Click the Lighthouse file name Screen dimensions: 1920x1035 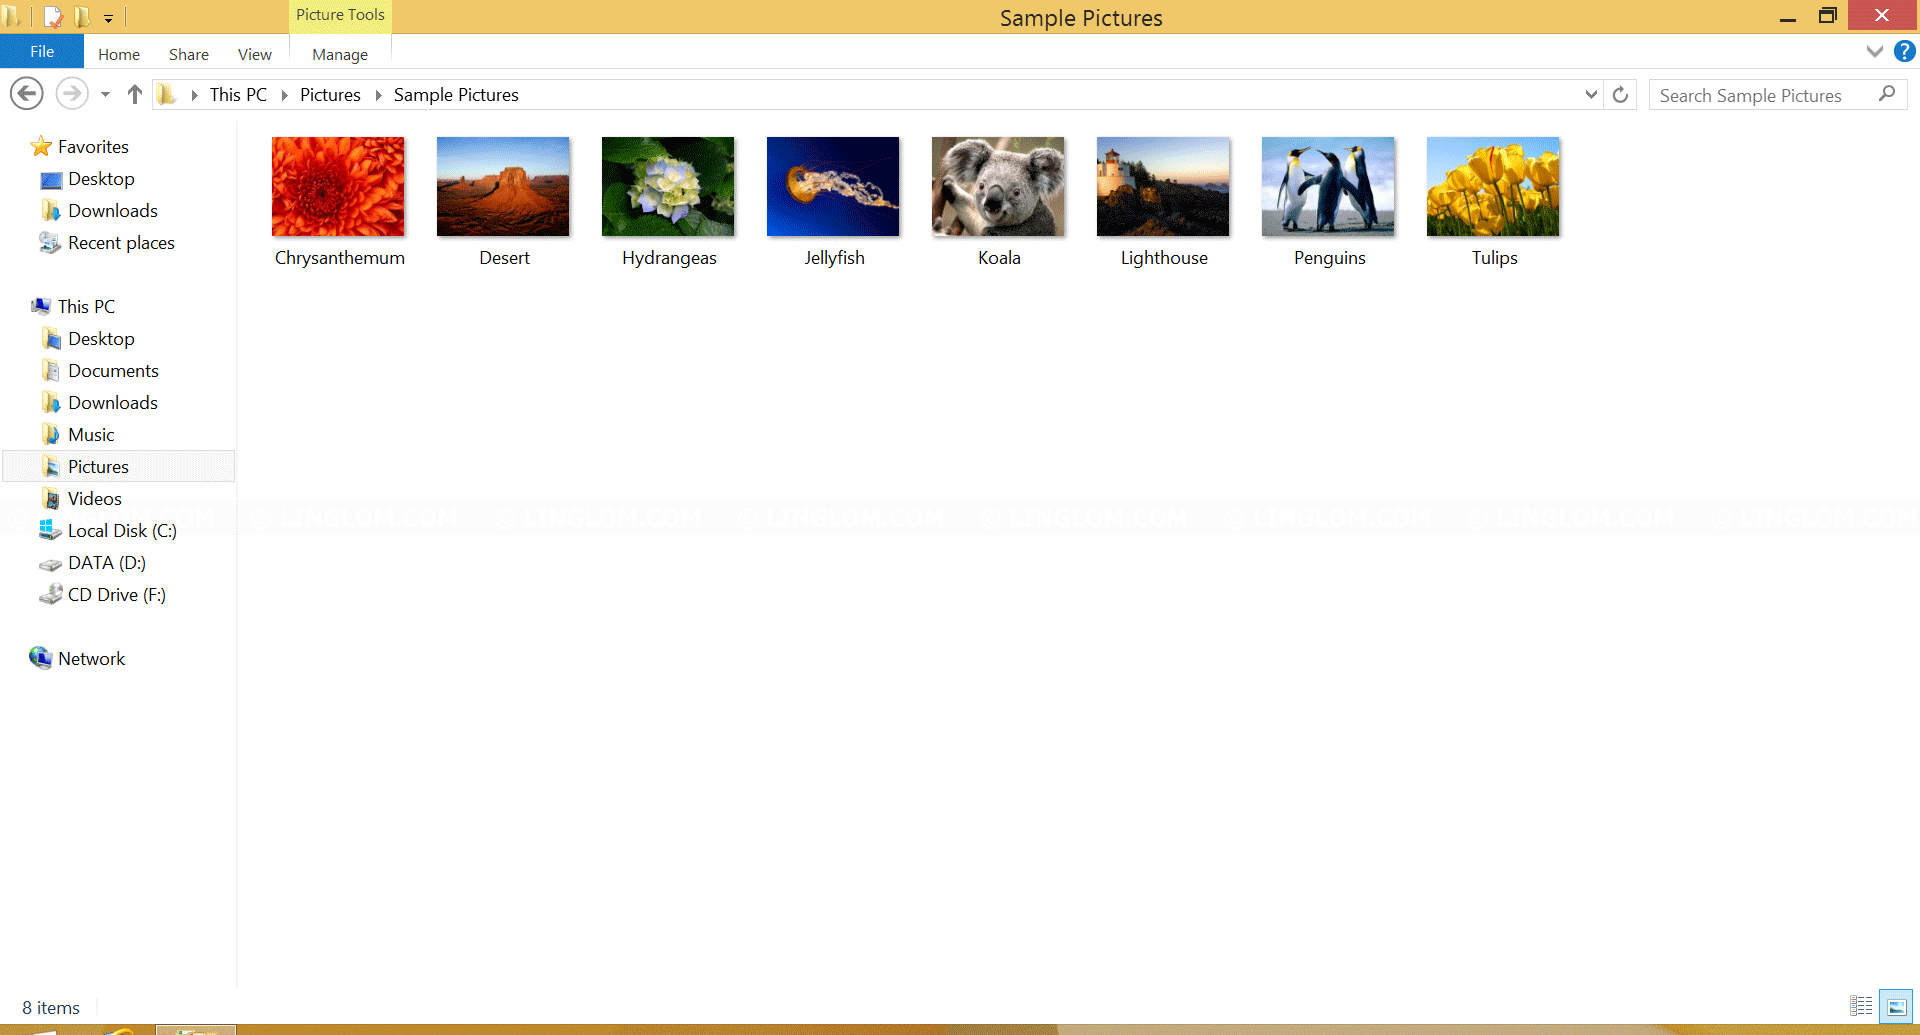[x=1164, y=258]
